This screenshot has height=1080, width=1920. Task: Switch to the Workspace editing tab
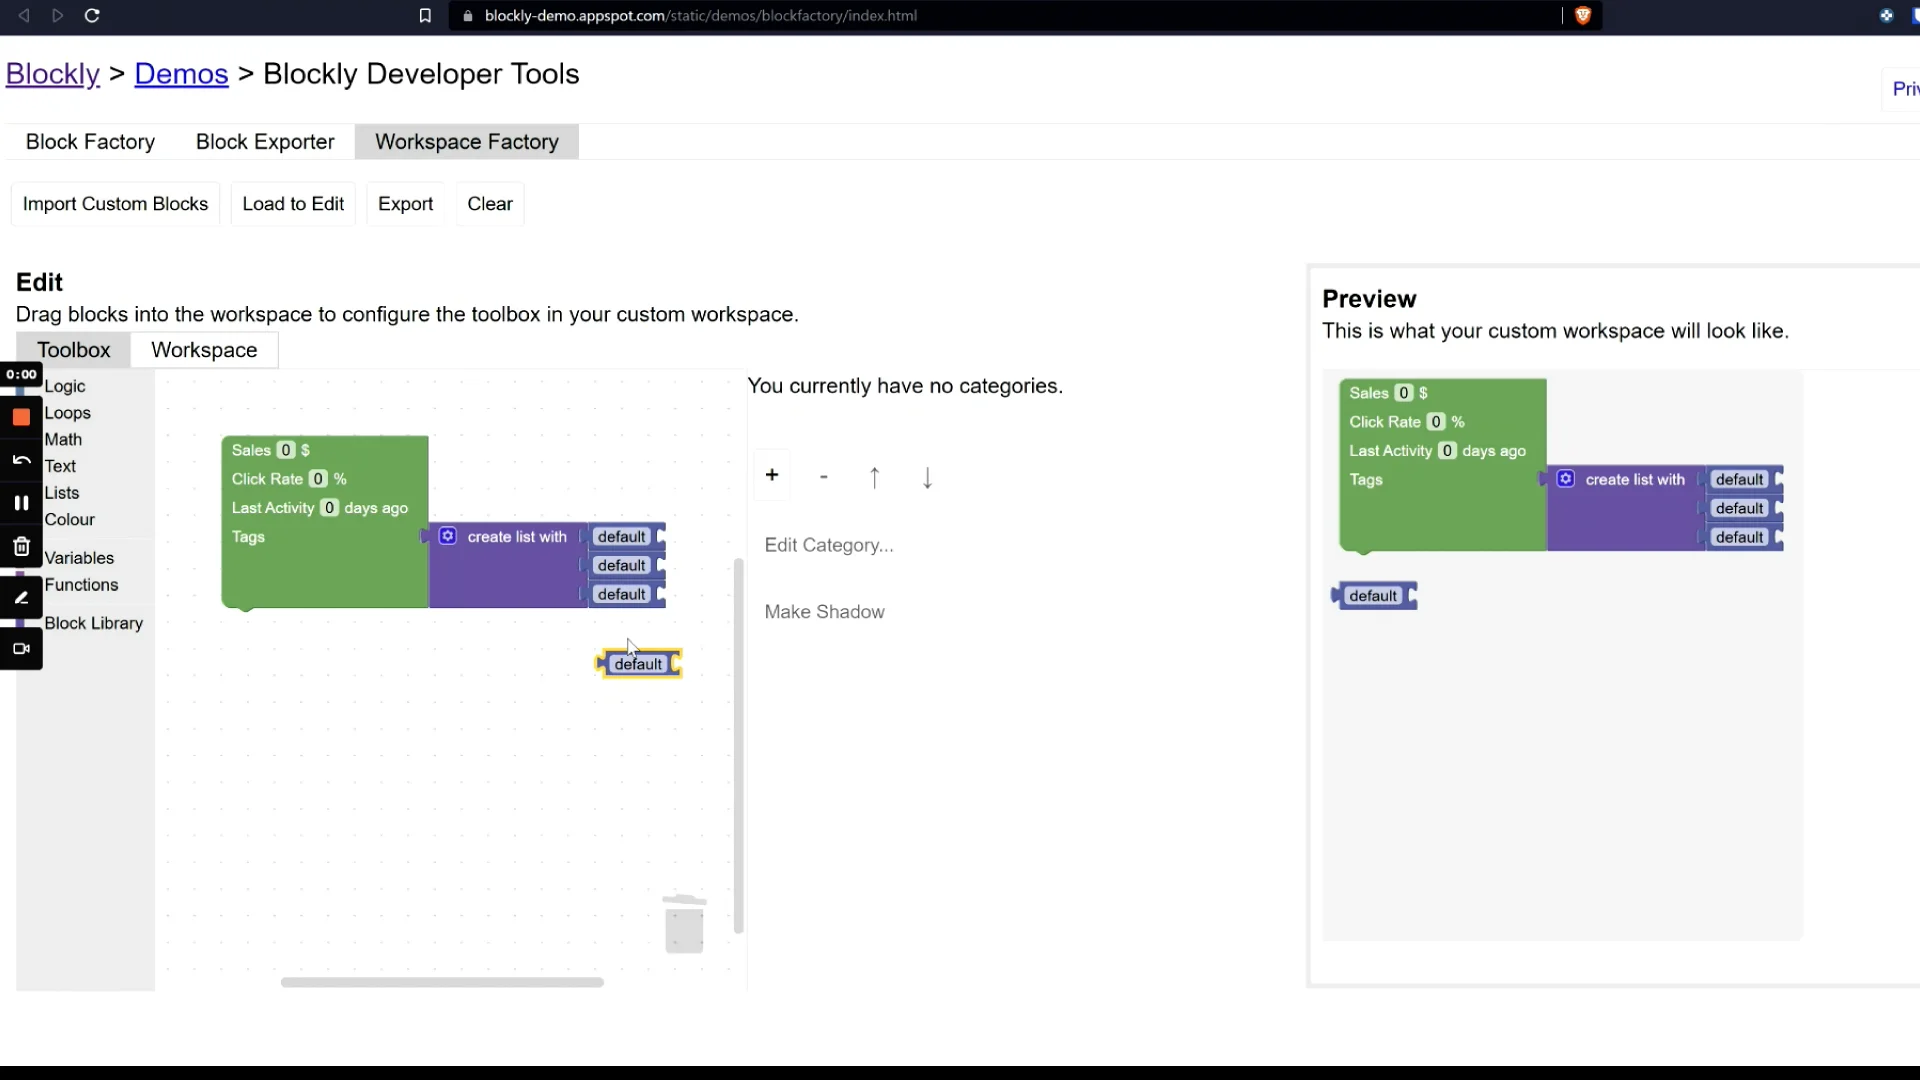[204, 350]
